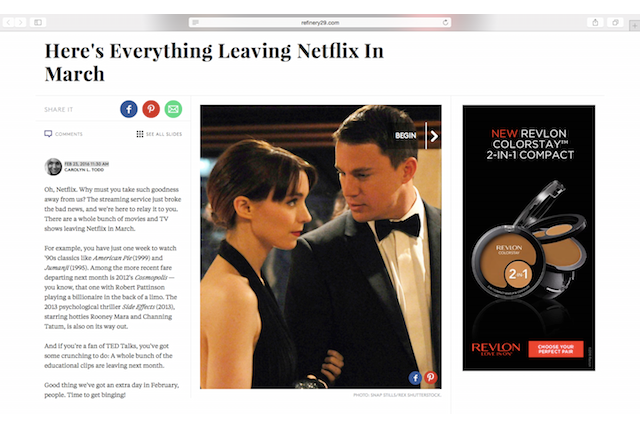The height and width of the screenshot is (426, 640).
Task: Go forward to next page
Action: (20, 22)
